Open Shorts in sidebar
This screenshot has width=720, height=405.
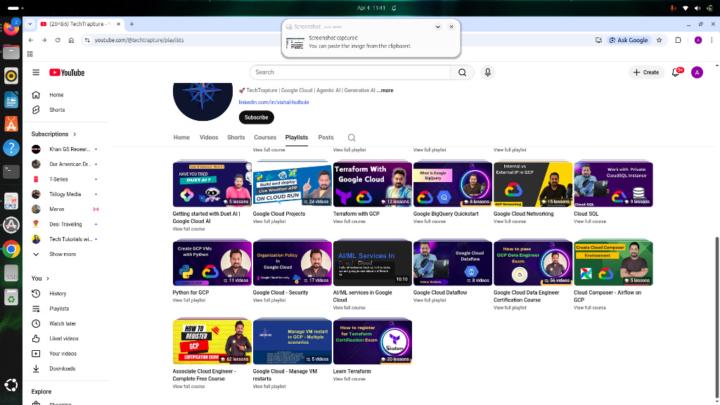point(56,110)
